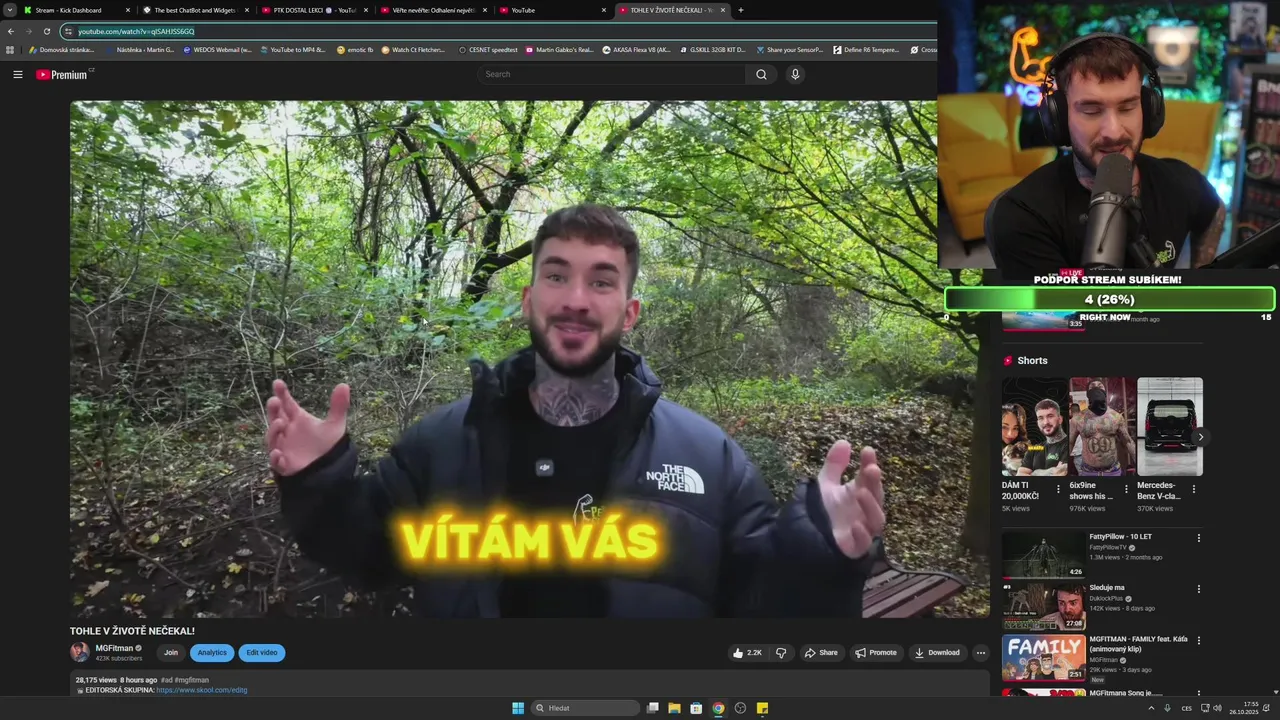Switch to Věřte nevěřte tab
This screenshot has height=720, width=1280.
[433, 10]
